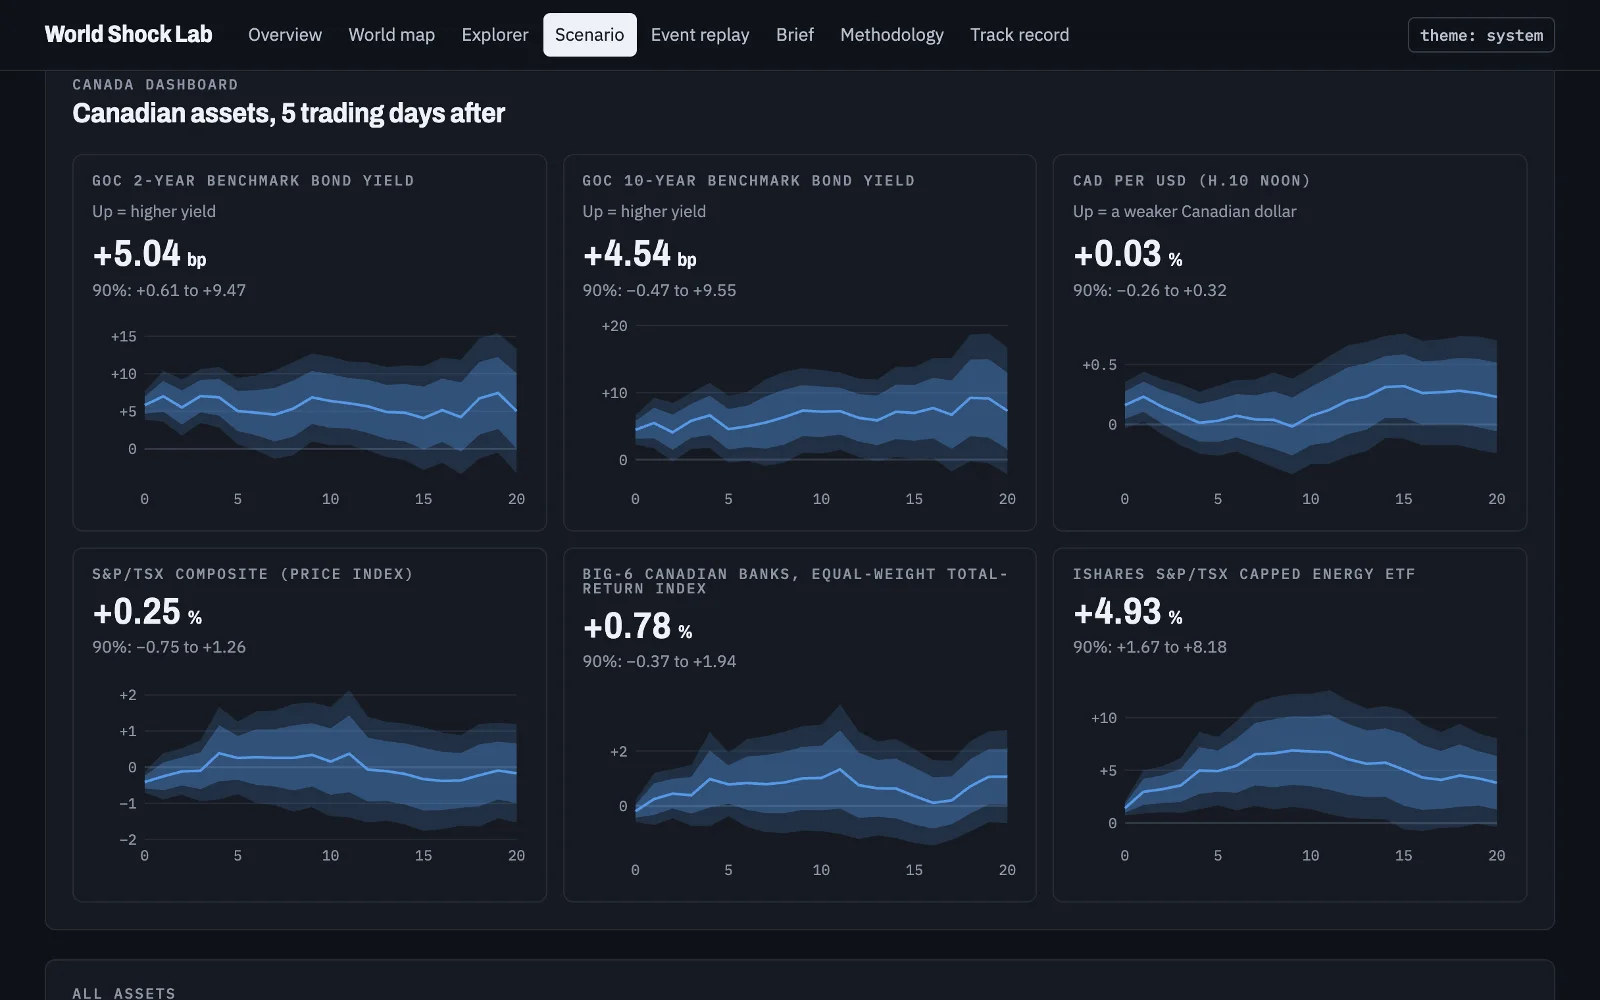Viewport: 1600px width, 1000px height.
Task: Click the 90%: +0.61 to +9.47 range
Action: click(169, 290)
